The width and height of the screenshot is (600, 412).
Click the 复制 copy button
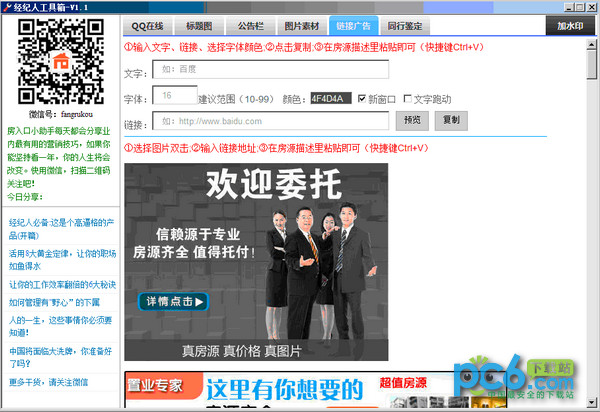coord(451,121)
